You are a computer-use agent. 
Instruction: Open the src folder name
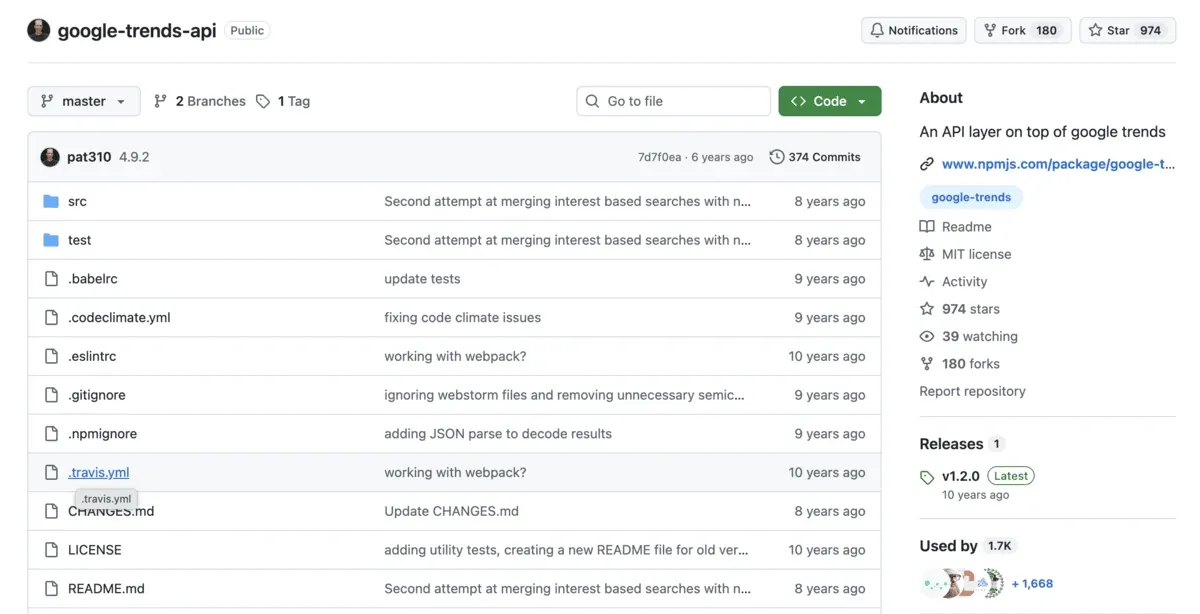pos(77,201)
